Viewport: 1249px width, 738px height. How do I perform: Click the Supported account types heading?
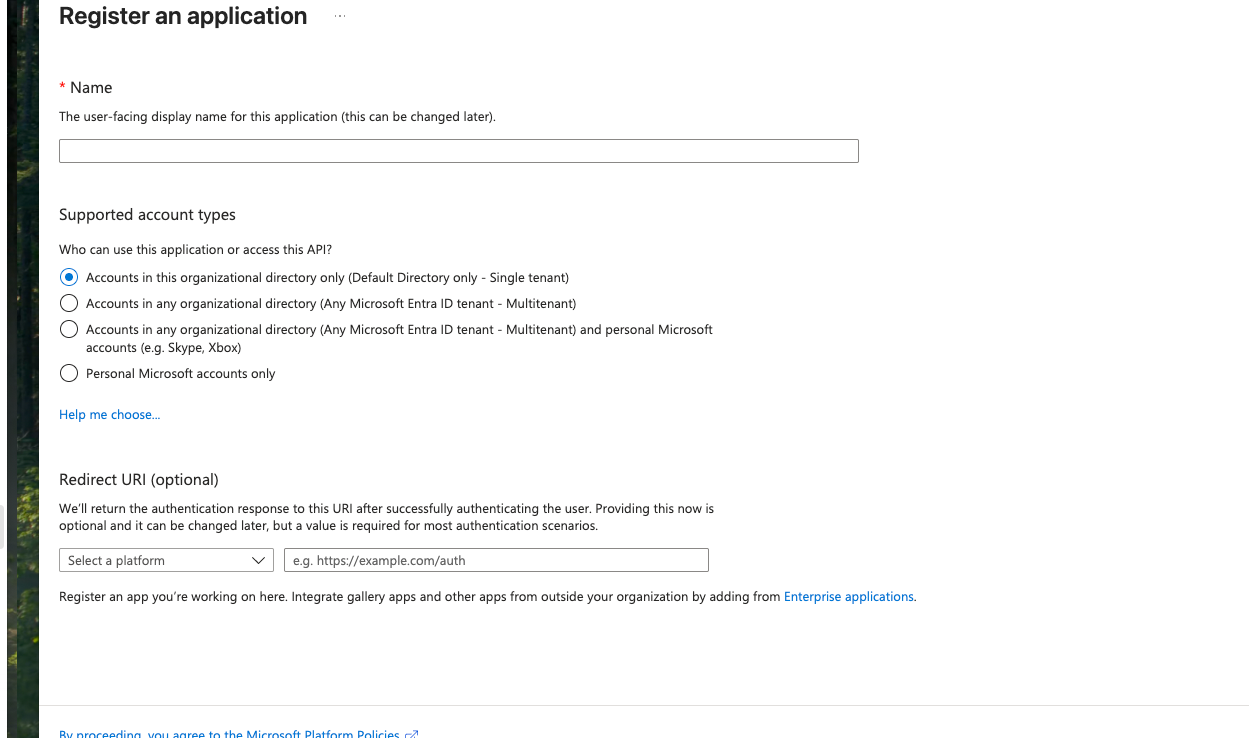(x=147, y=214)
